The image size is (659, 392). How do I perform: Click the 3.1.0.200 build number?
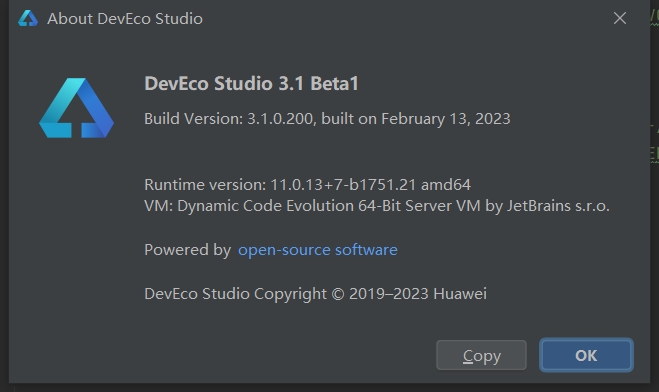281,119
